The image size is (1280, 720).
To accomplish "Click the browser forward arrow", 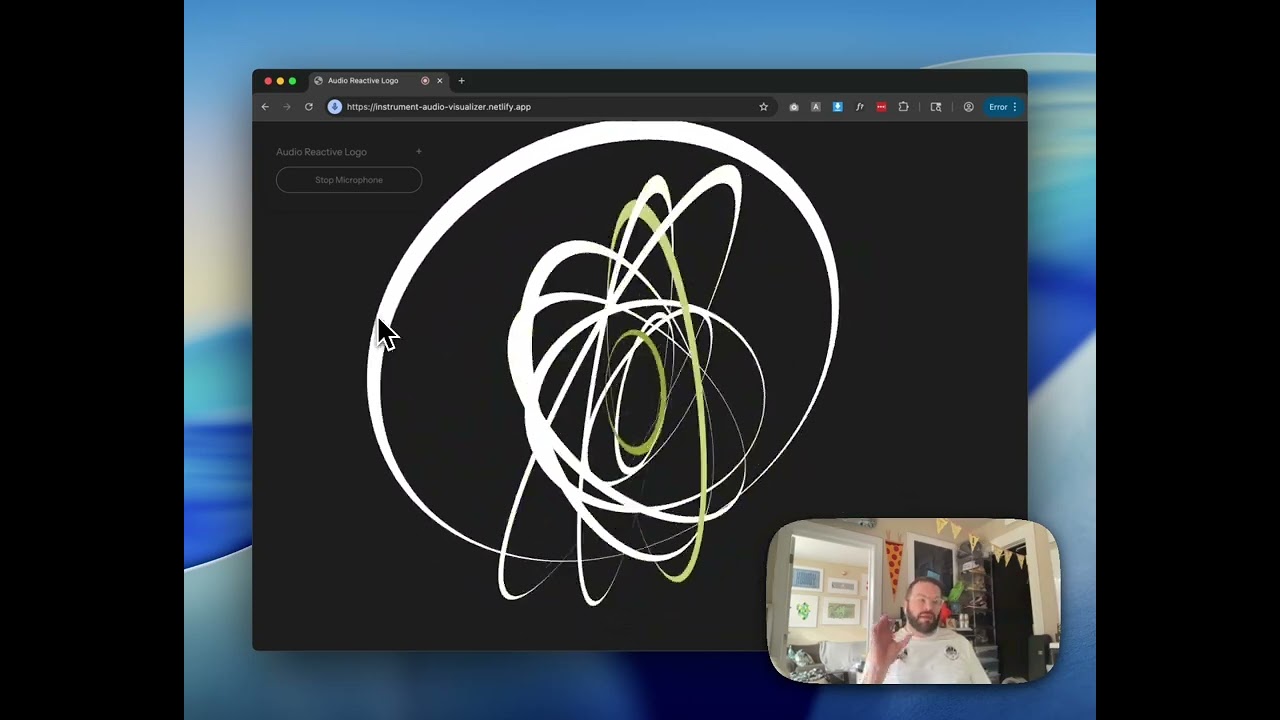I will click(x=287, y=107).
